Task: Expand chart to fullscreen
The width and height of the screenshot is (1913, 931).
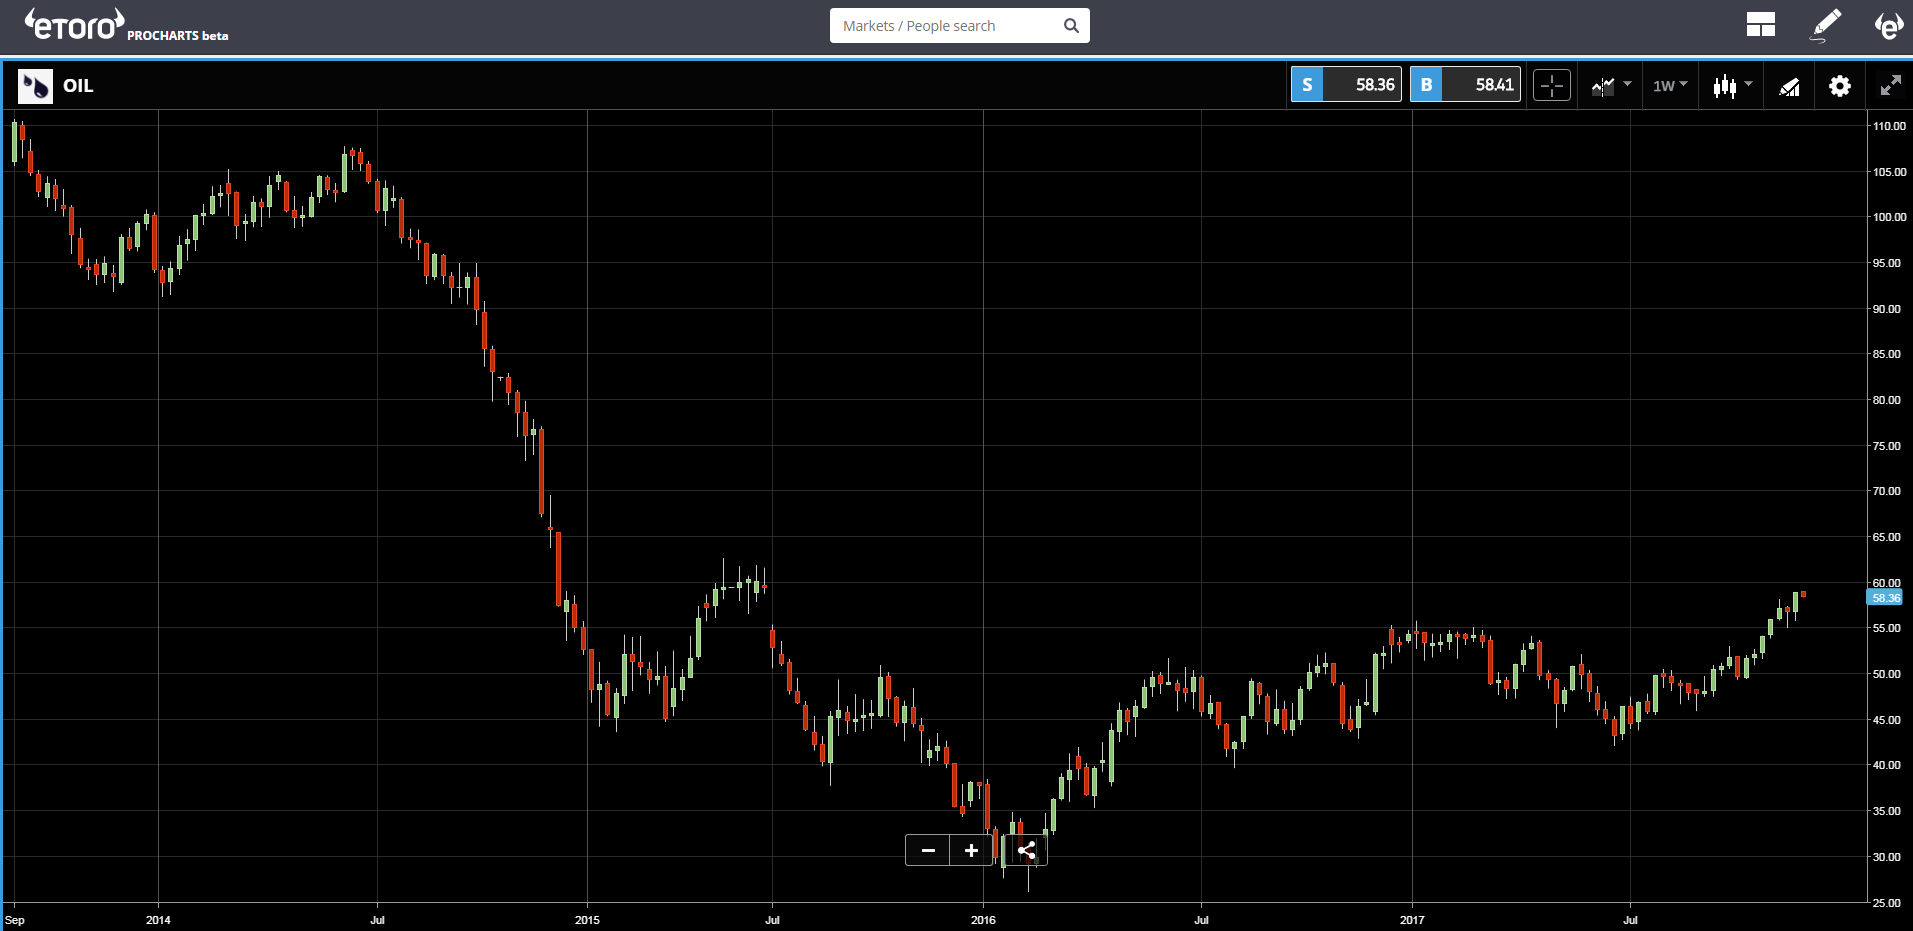Action: [x=1890, y=86]
